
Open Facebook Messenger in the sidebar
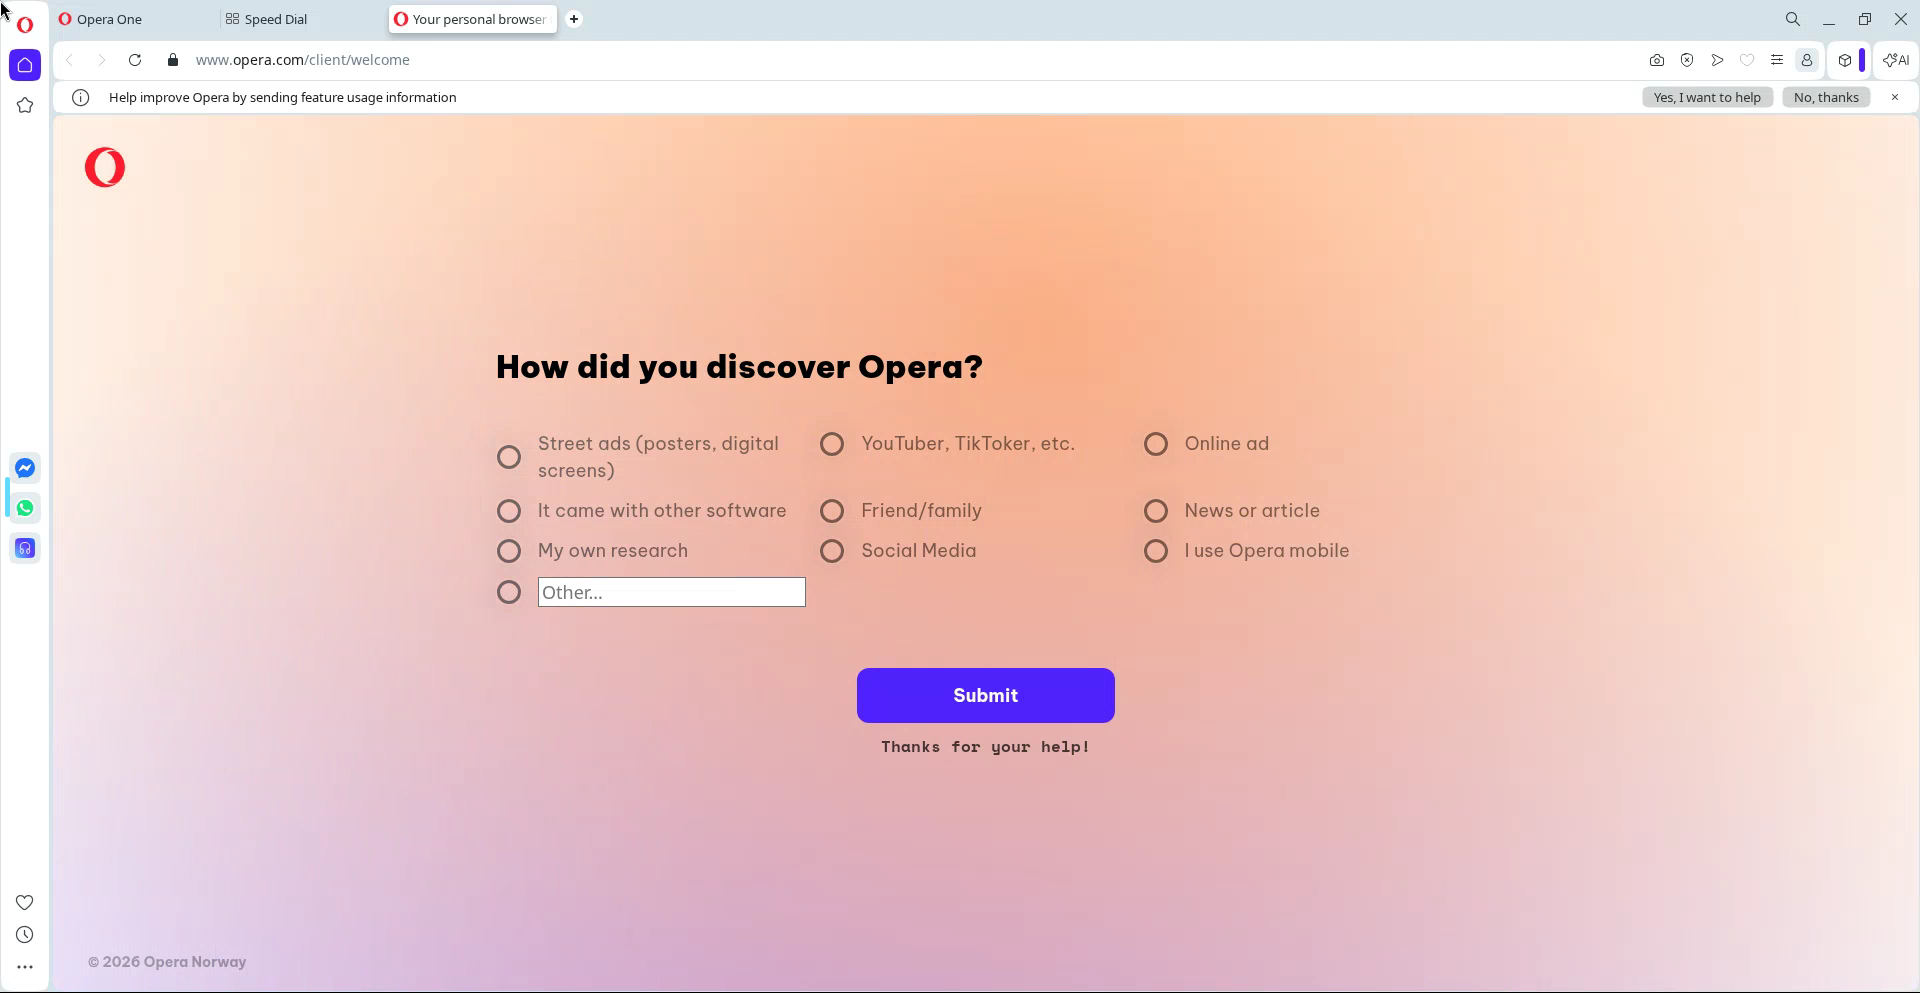(25, 468)
